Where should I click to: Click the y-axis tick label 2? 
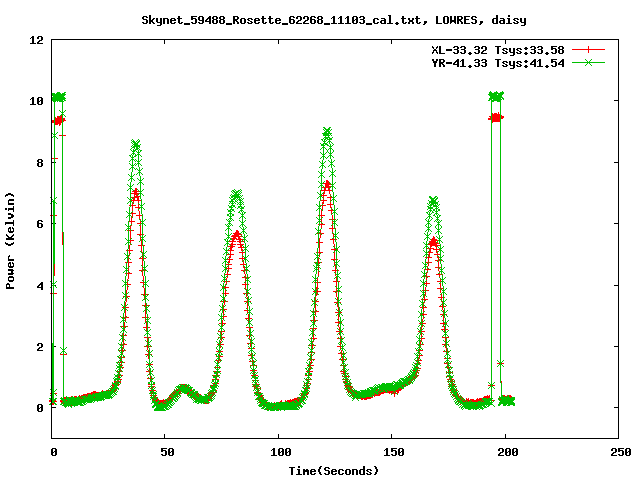click(40, 347)
